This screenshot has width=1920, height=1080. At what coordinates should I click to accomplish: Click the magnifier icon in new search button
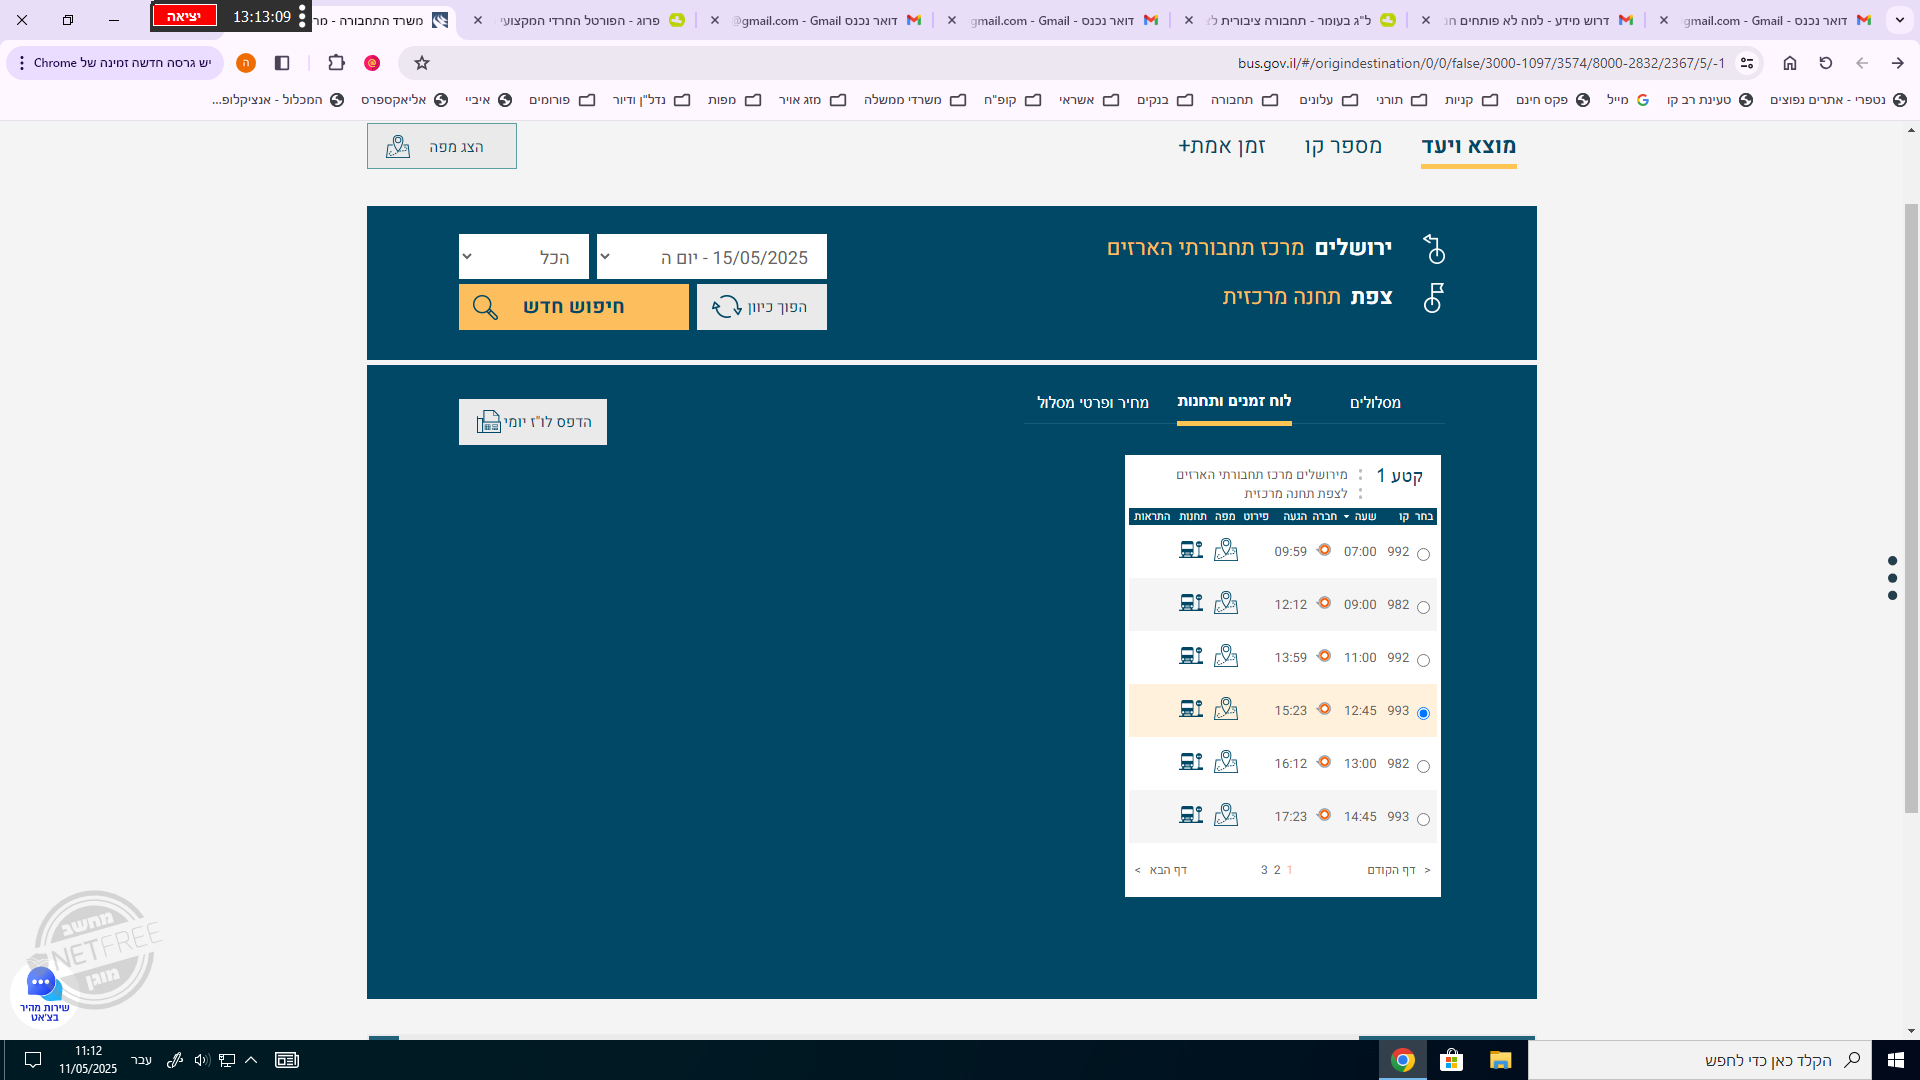point(485,307)
